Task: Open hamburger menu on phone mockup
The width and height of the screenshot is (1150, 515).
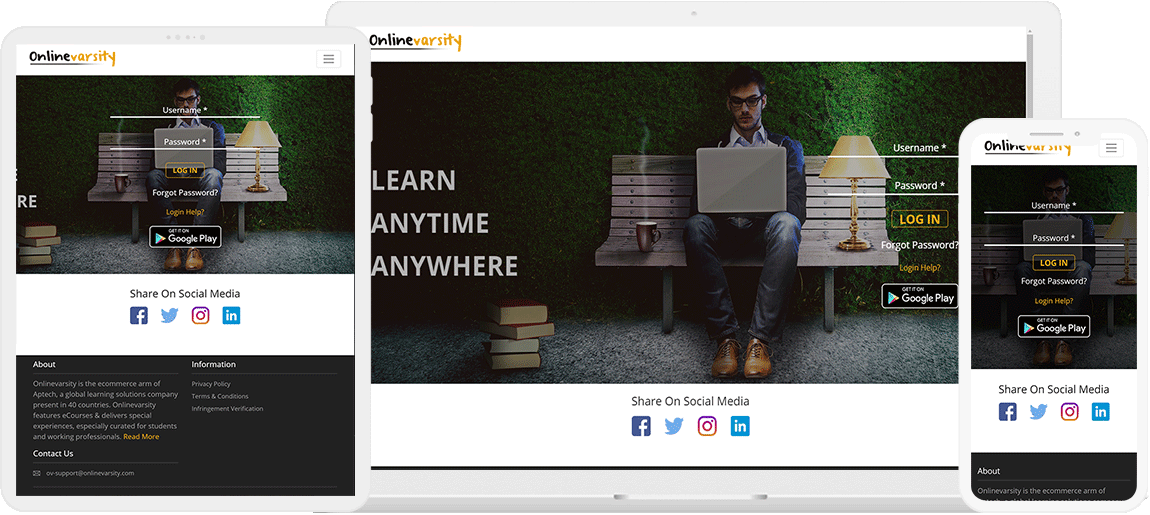Action: point(1111,148)
